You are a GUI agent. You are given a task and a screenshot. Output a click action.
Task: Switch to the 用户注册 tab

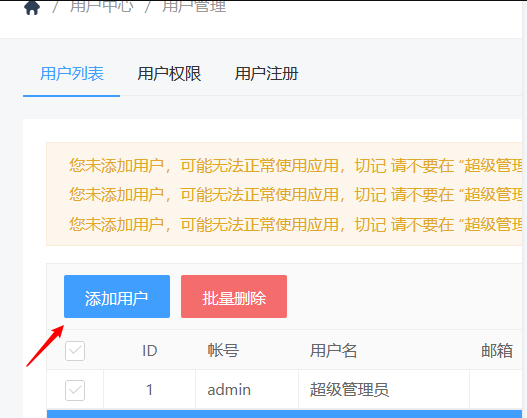click(x=266, y=74)
